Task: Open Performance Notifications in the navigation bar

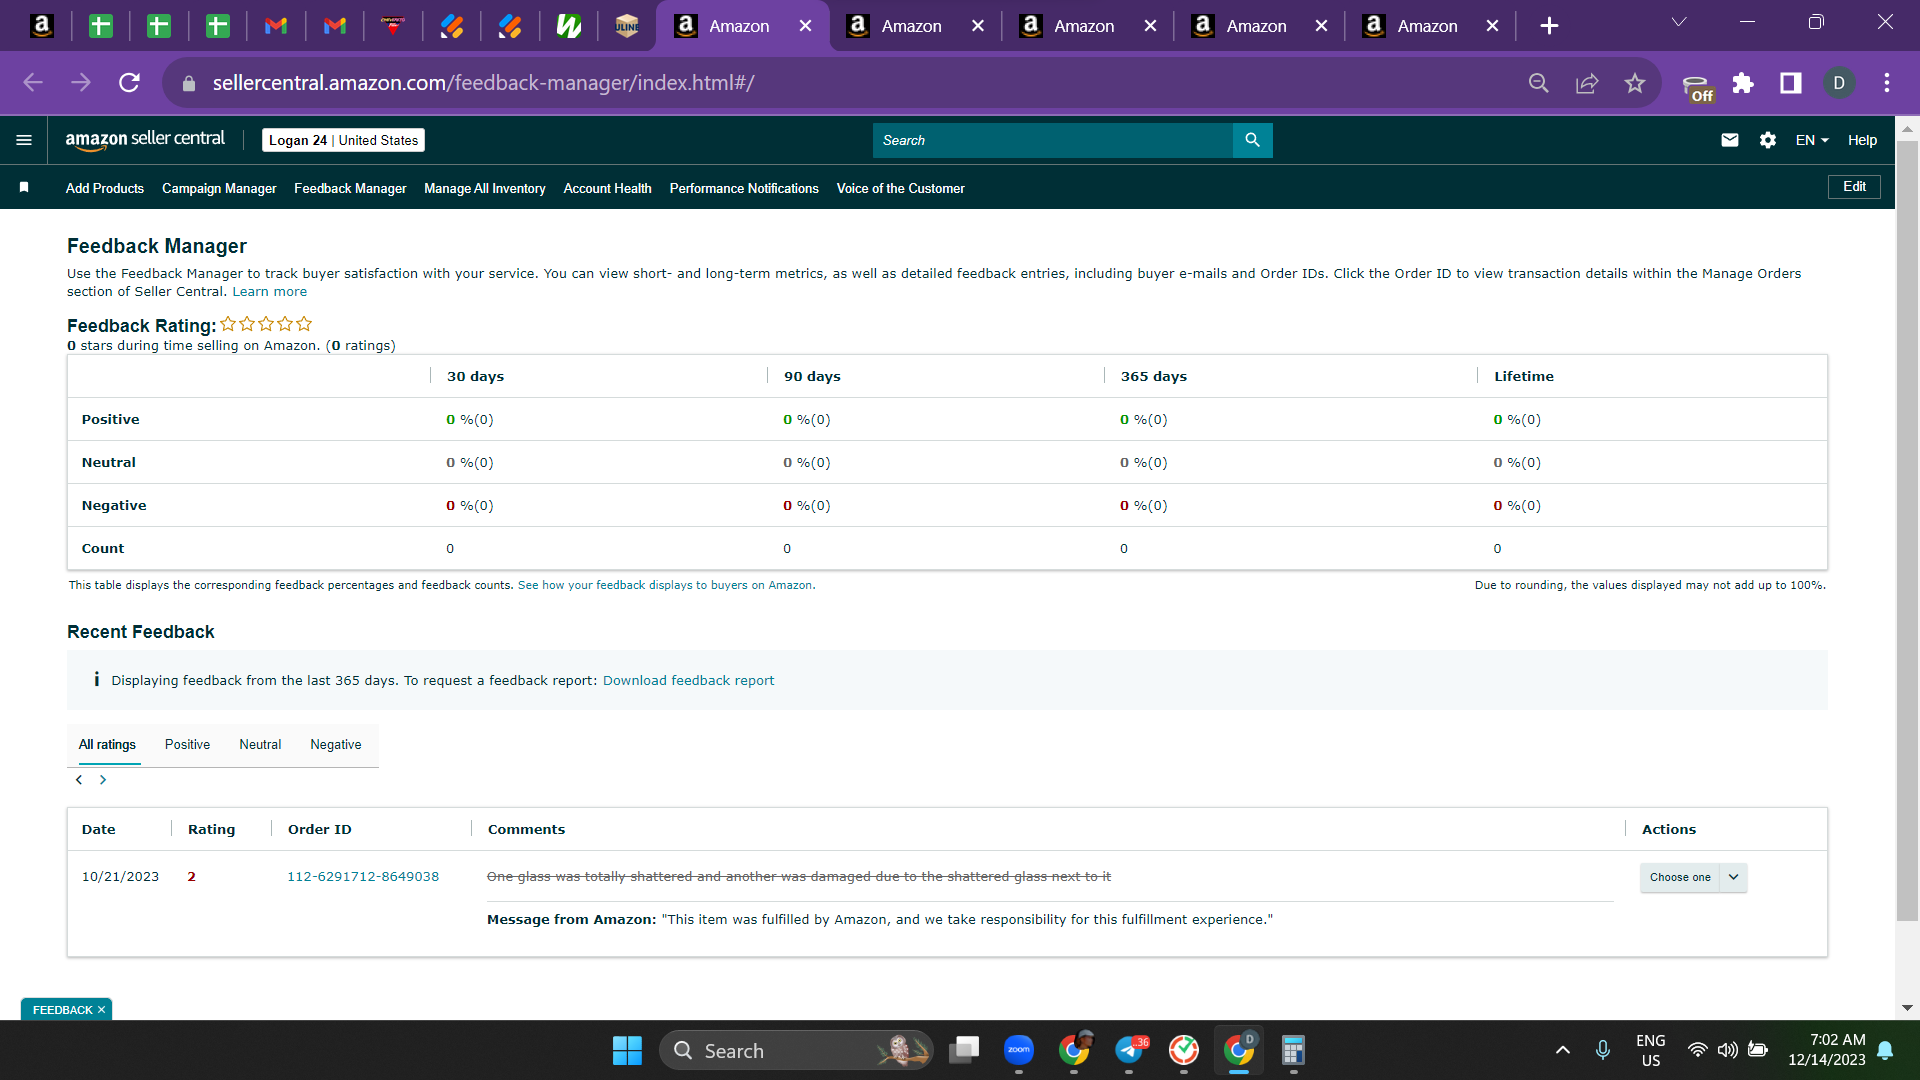Action: tap(744, 188)
